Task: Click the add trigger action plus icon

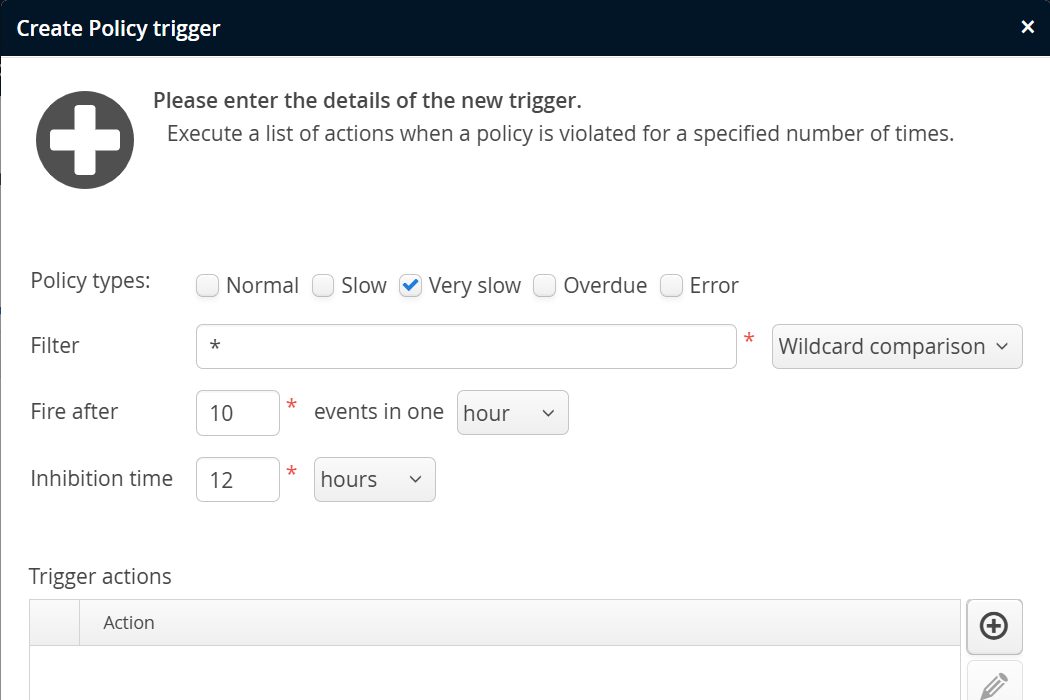Action: coord(994,626)
